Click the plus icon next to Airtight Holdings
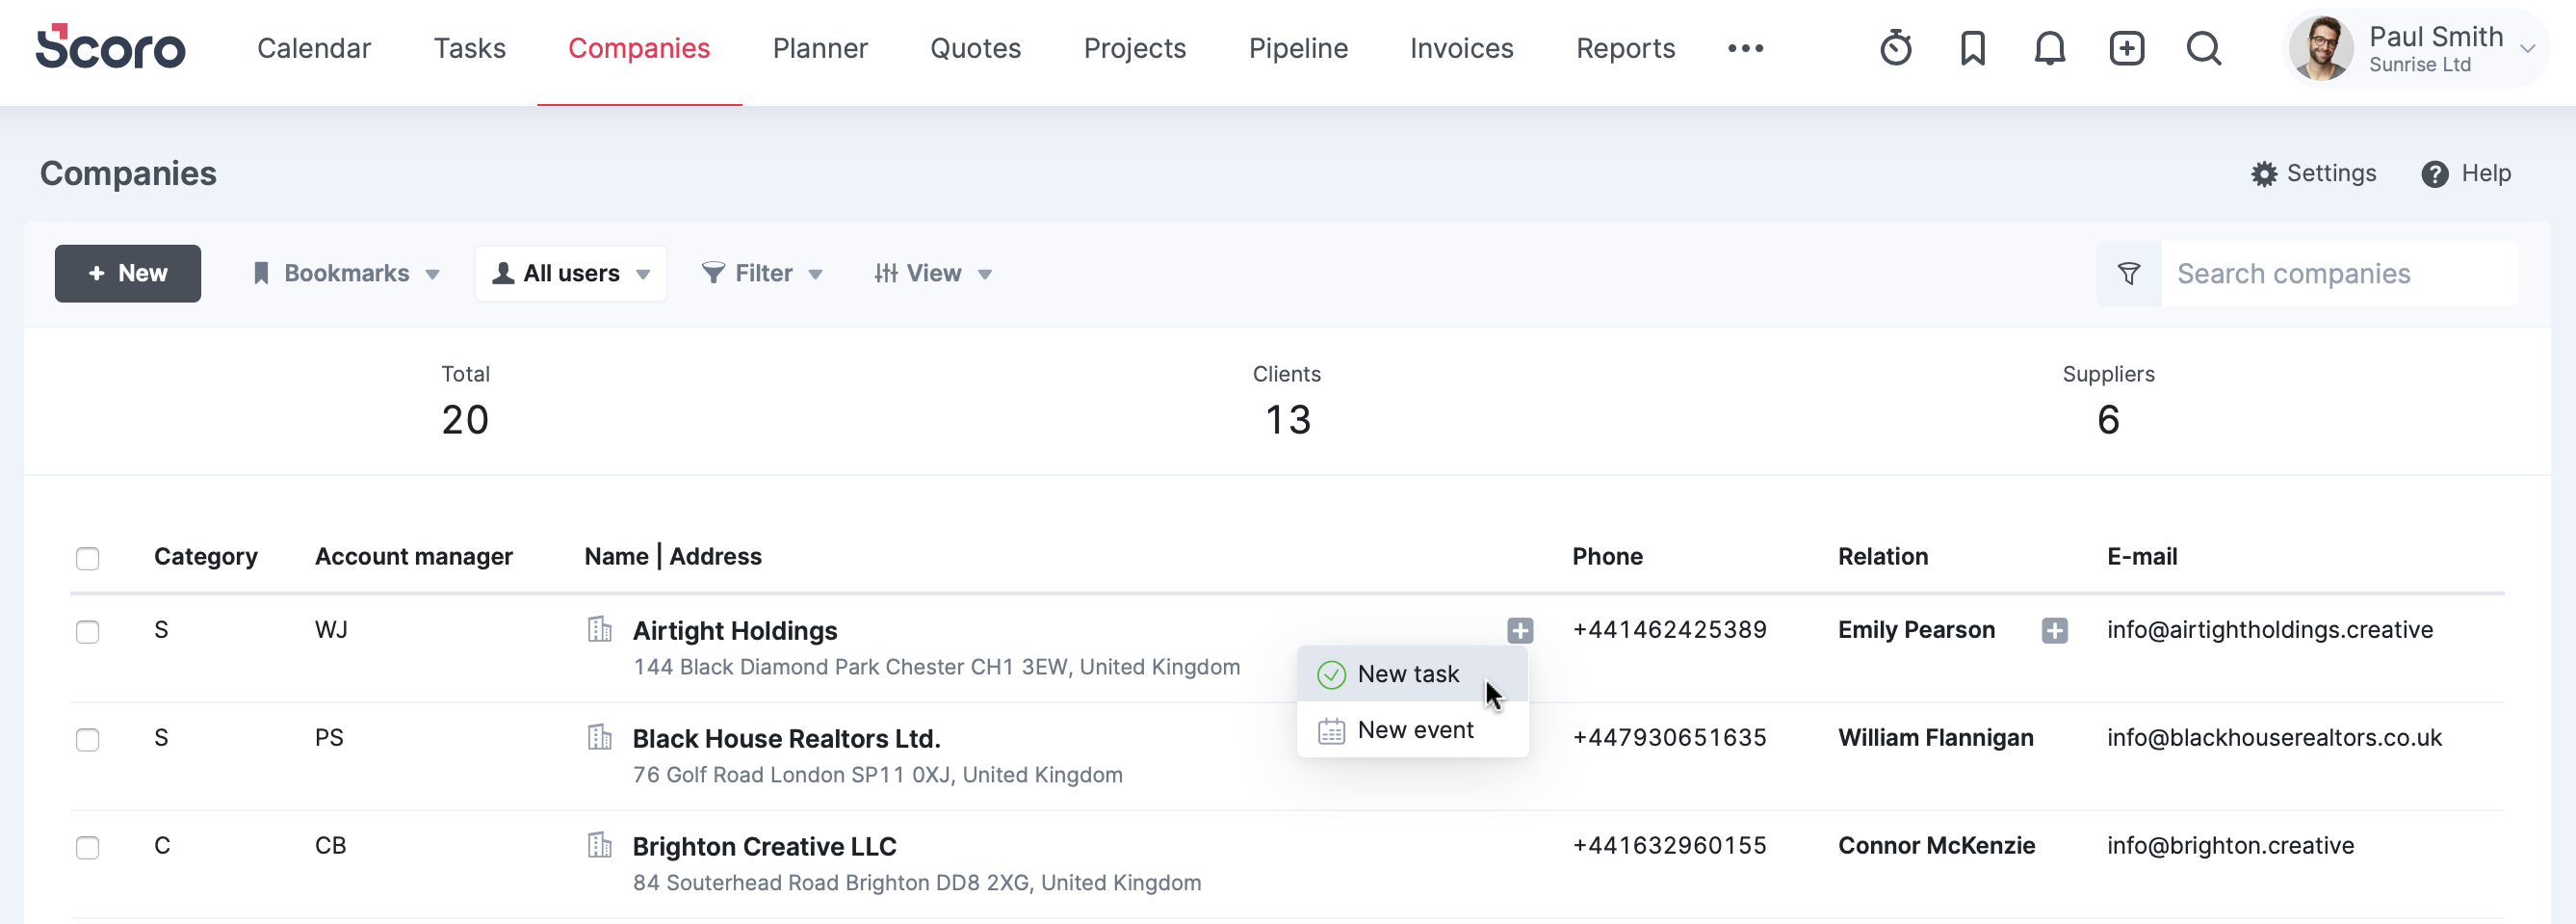 1520,630
